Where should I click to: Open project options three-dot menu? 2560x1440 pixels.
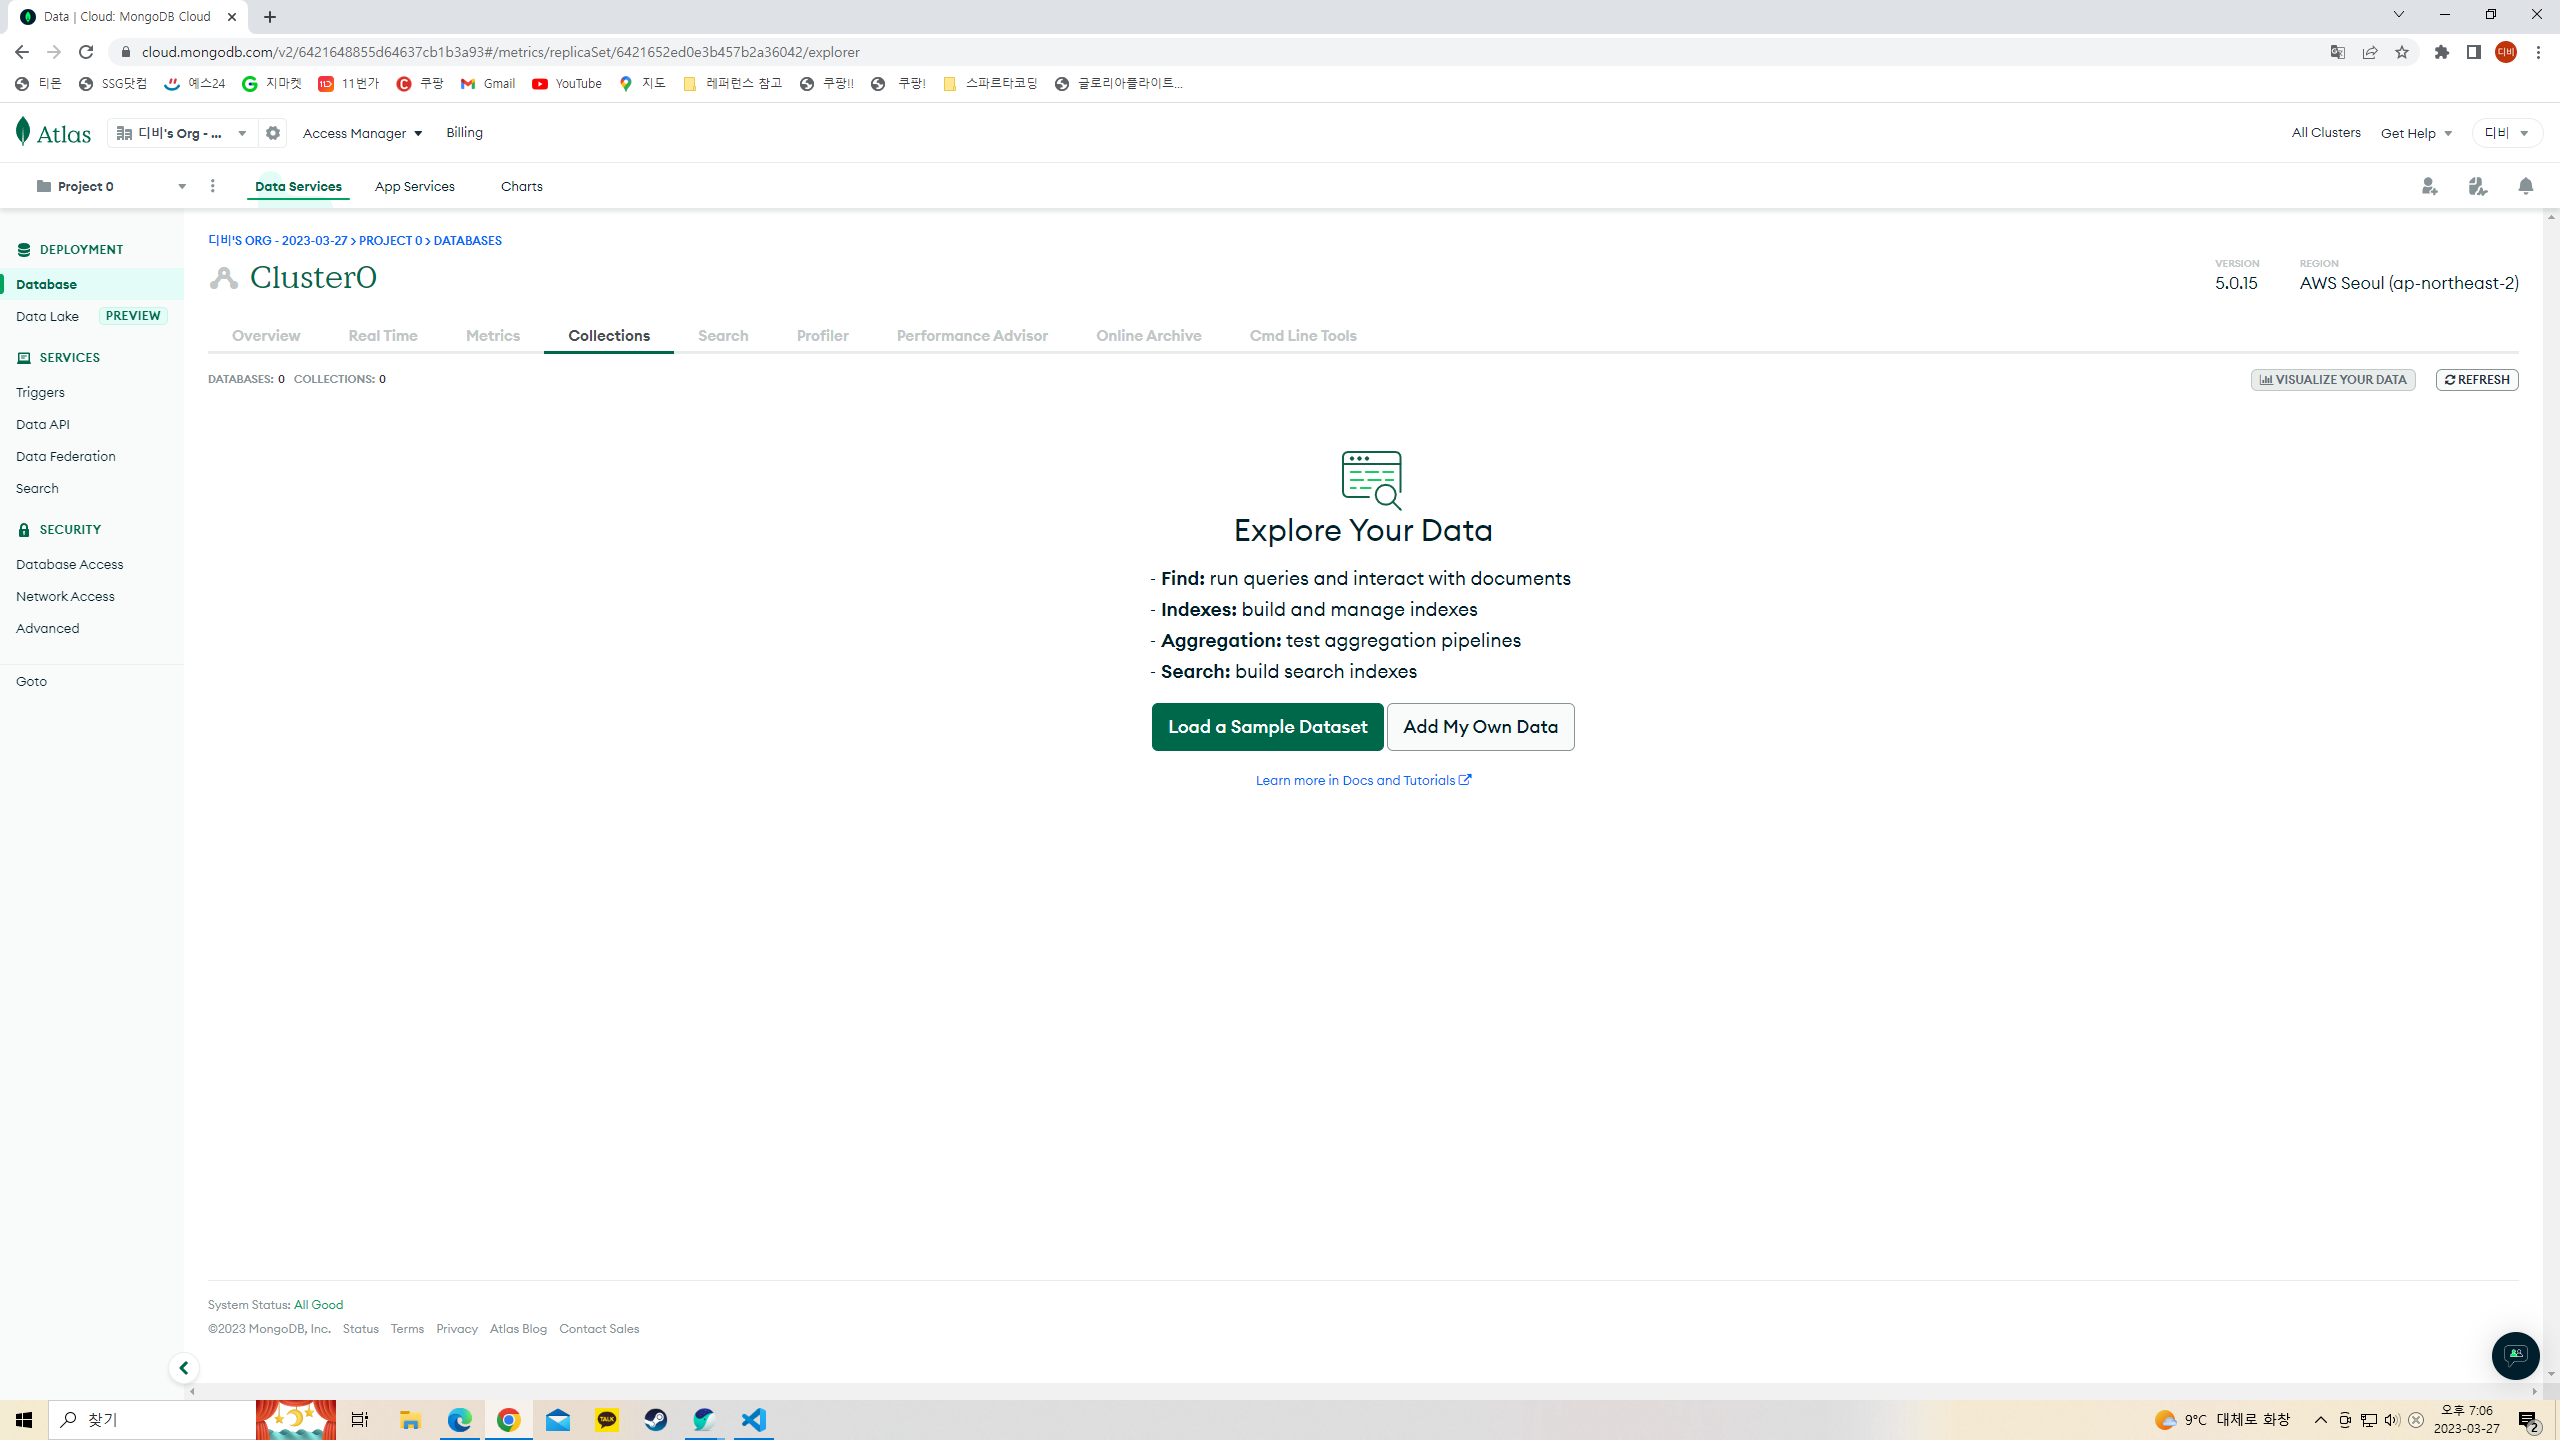pos(213,186)
